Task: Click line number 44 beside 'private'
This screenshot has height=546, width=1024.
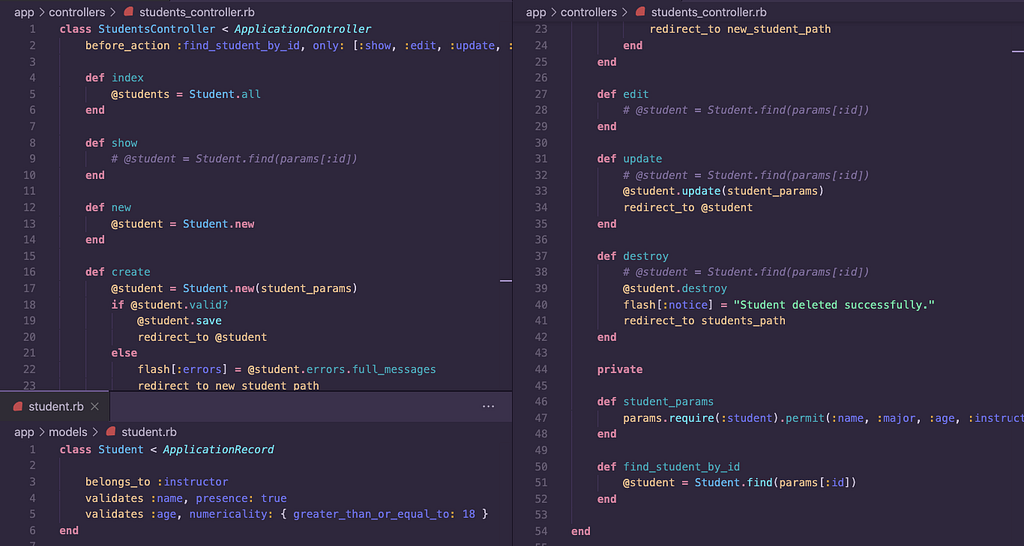Action: tap(541, 369)
